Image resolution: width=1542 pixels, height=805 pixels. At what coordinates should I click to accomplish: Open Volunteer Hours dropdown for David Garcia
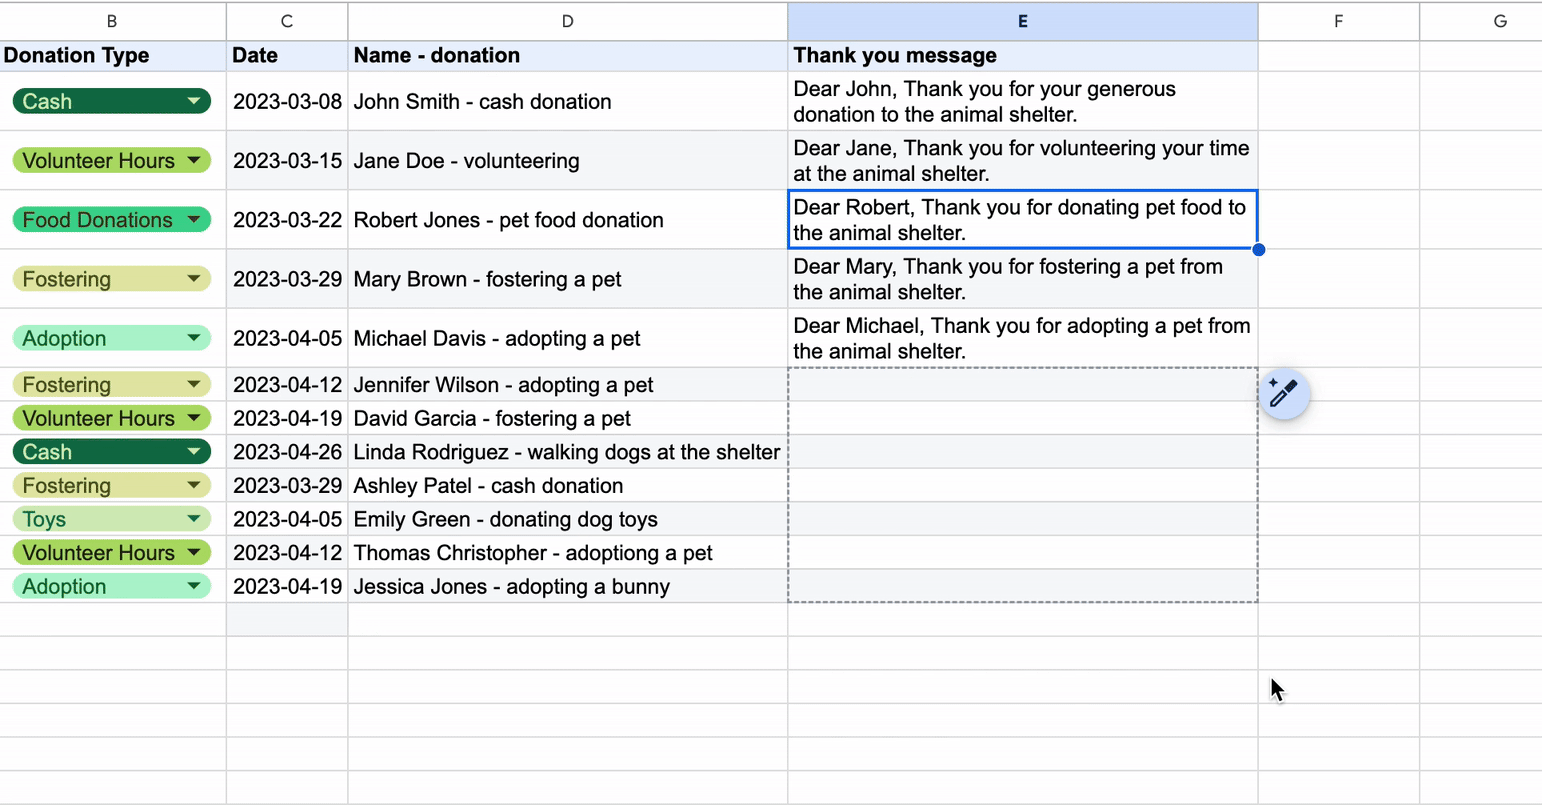click(194, 418)
